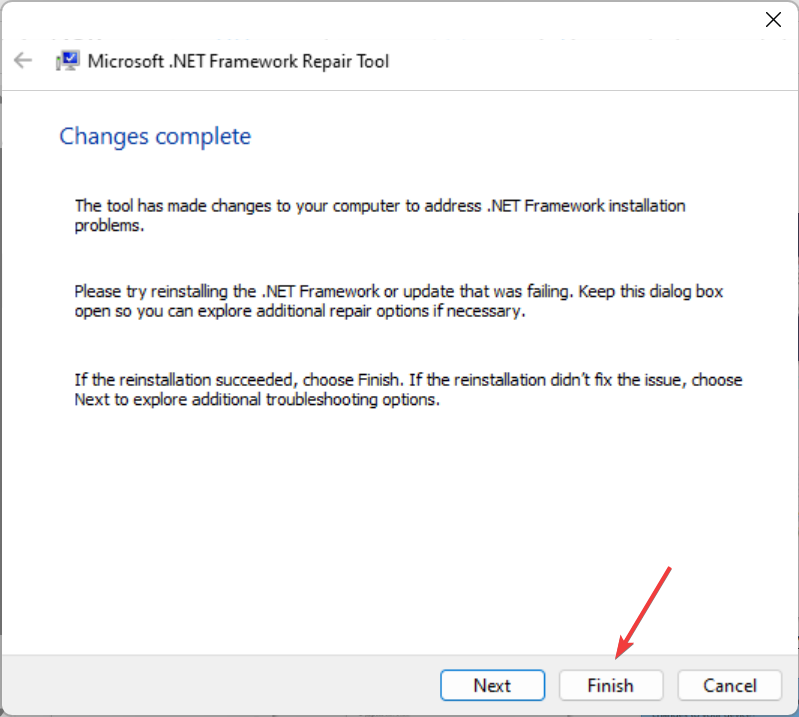The image size is (799, 717).
Task: Click the gray footer bar left of Next
Action: (x=219, y=685)
